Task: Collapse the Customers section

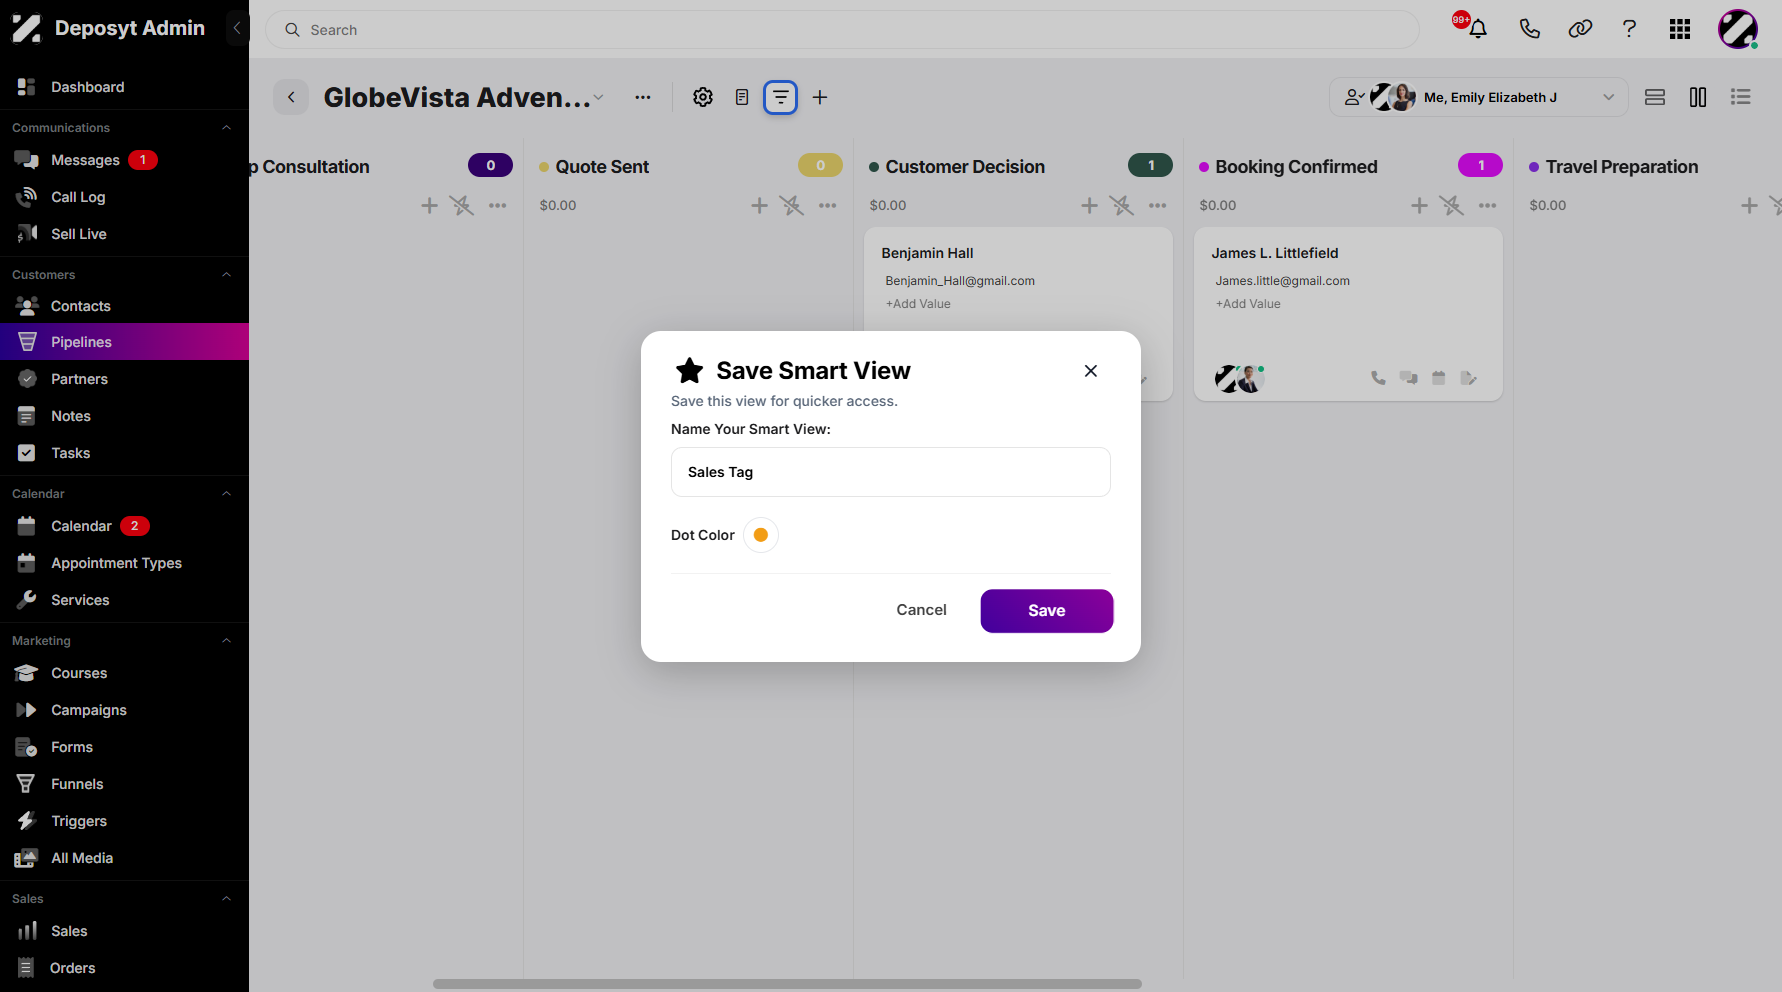Action: pos(226,275)
